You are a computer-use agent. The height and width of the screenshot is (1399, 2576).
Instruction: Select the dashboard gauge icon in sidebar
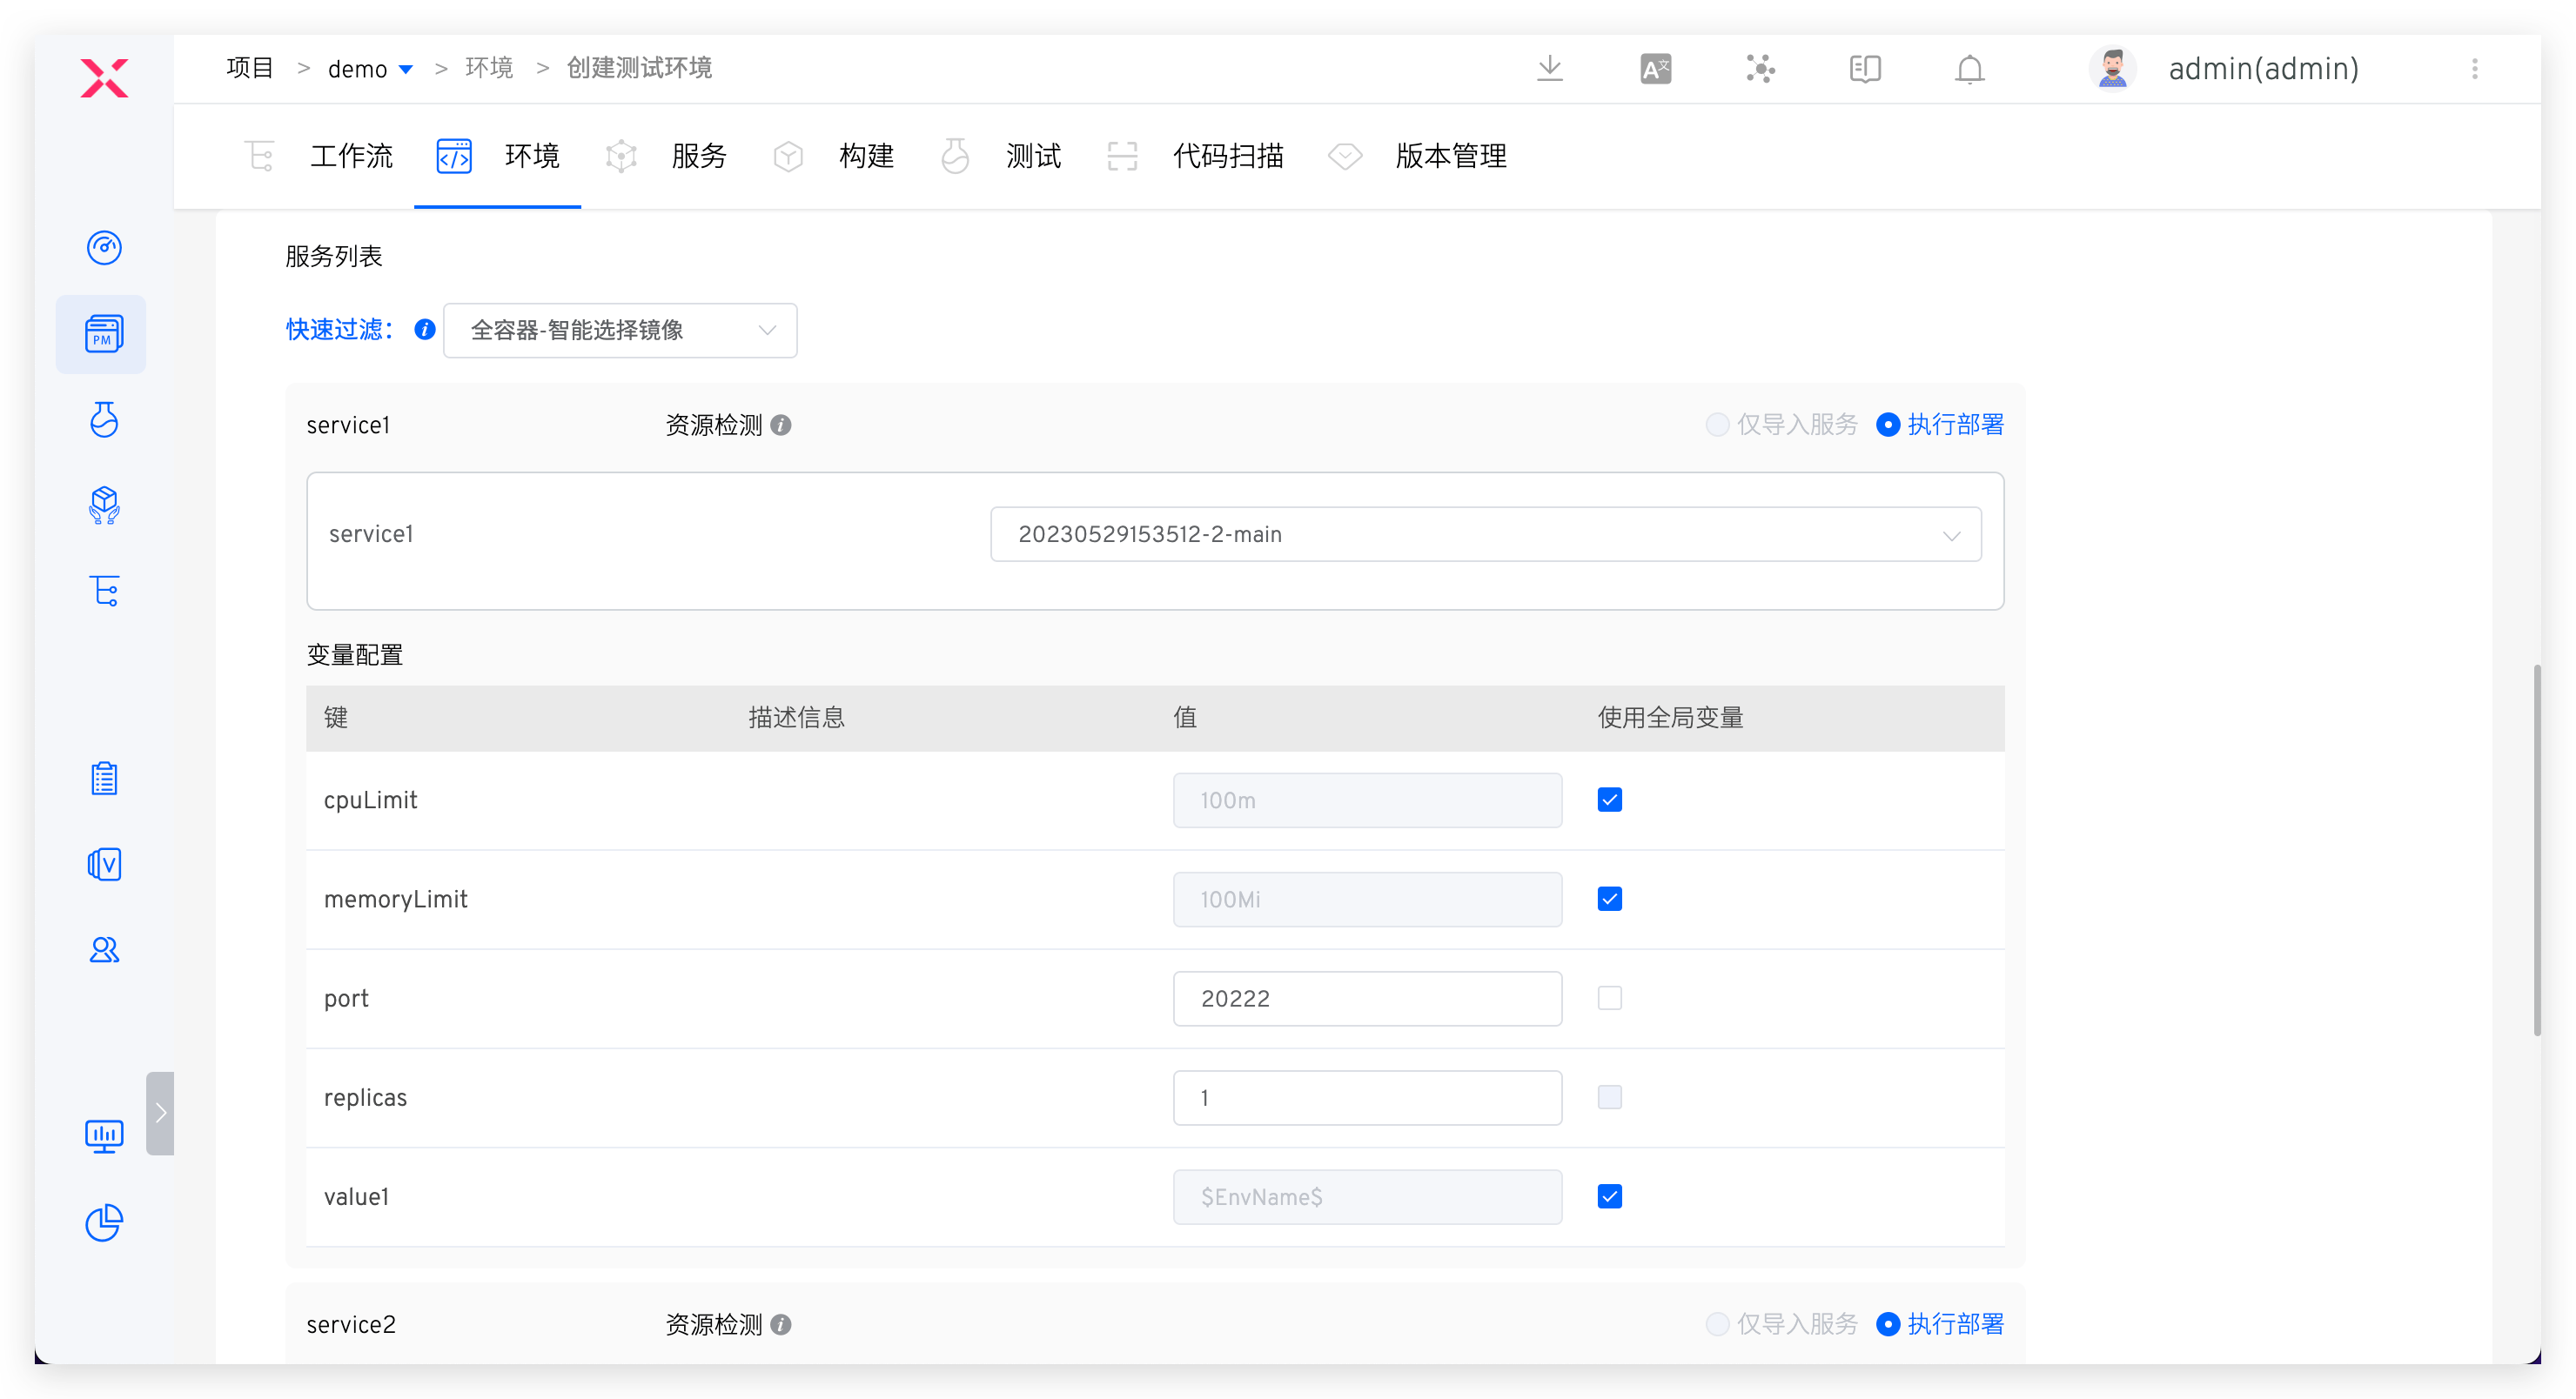(x=104, y=248)
